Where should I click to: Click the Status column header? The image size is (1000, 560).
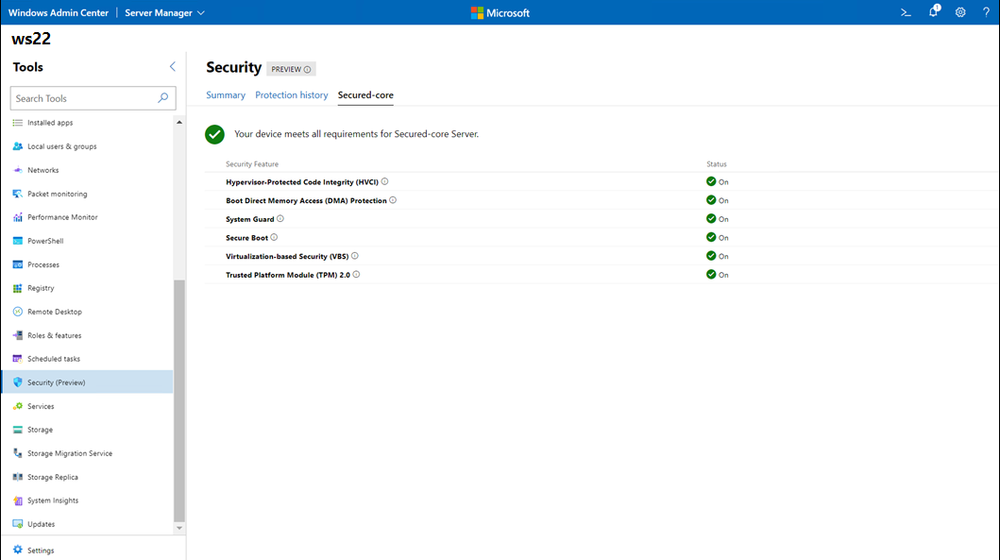(x=716, y=164)
